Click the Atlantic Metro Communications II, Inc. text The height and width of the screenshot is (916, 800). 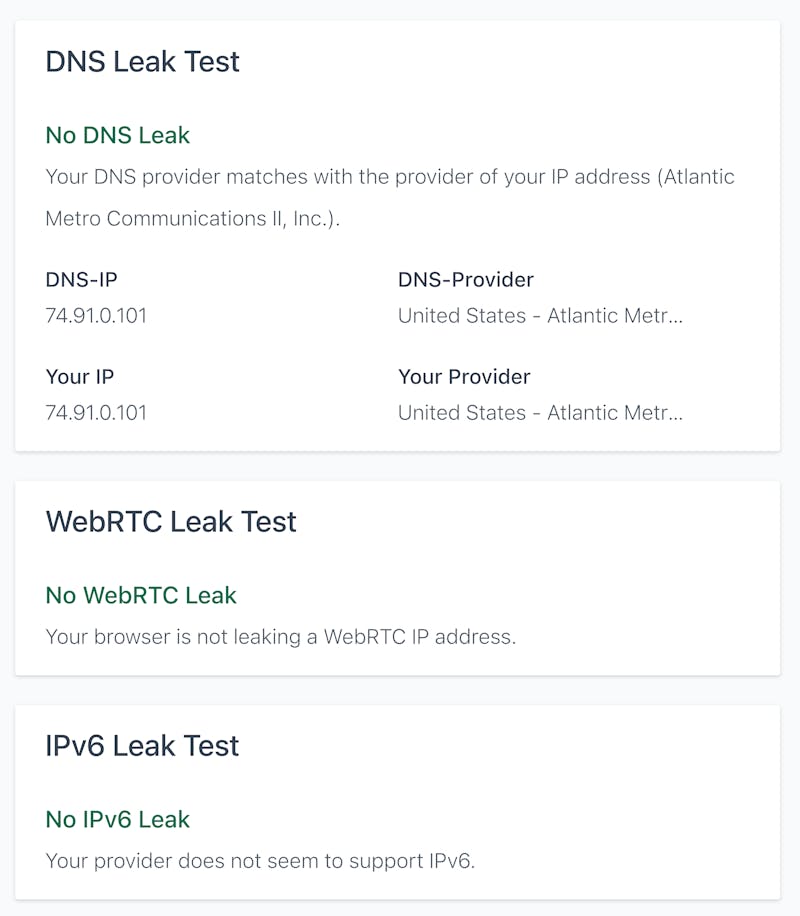tap(192, 219)
